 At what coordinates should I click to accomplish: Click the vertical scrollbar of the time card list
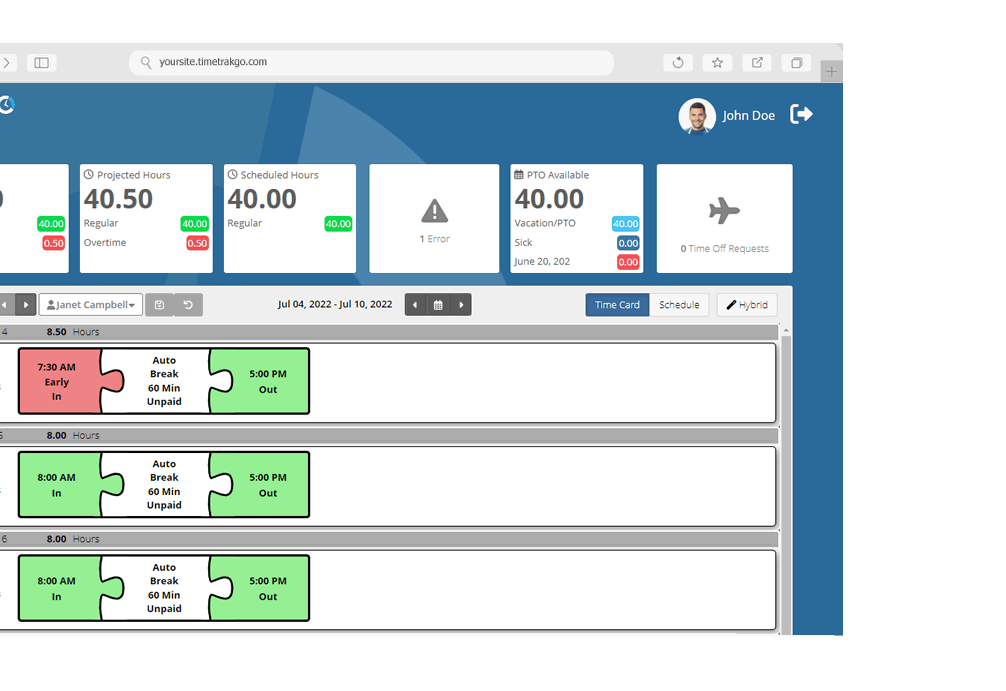(786, 484)
